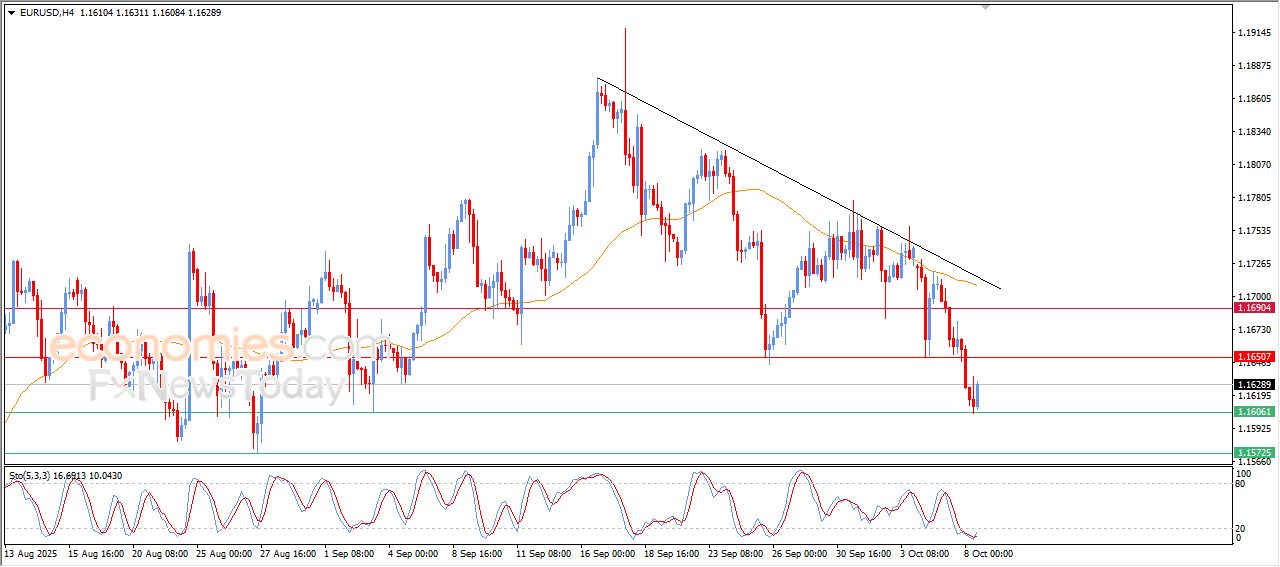Click the 8 Sep 16:00 time label
This screenshot has height=567, width=1280.
tap(479, 553)
